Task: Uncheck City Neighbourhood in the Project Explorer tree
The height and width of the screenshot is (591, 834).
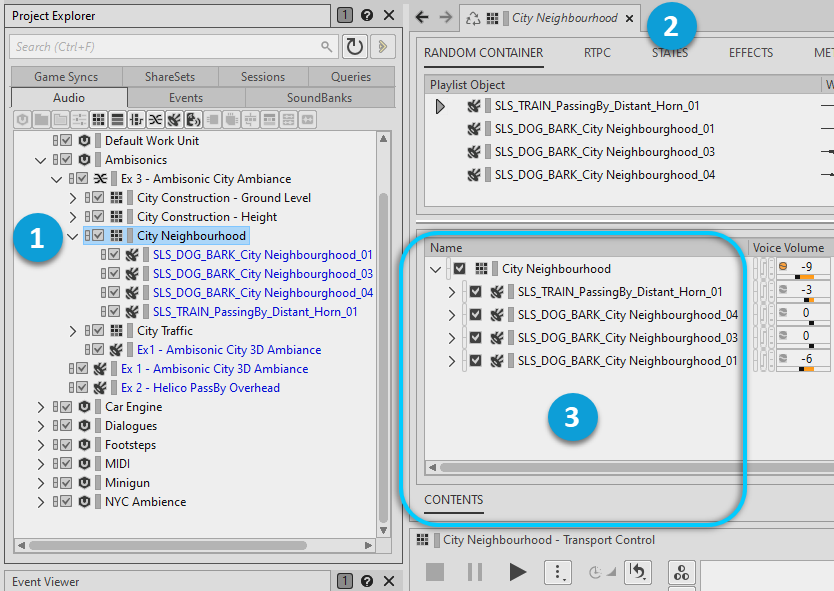Action: [x=98, y=236]
